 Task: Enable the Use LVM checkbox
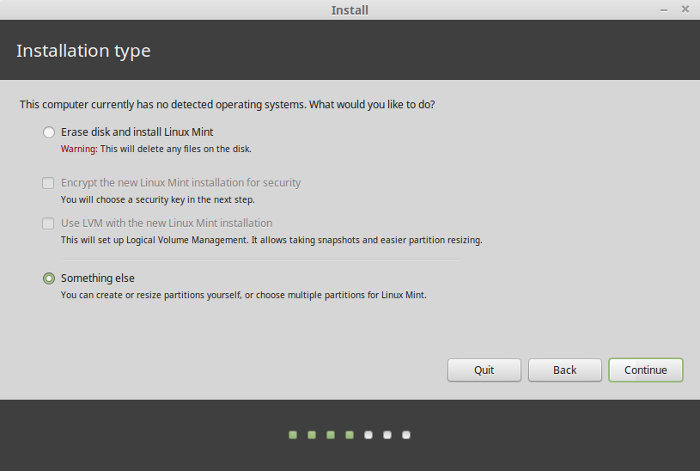click(x=48, y=223)
